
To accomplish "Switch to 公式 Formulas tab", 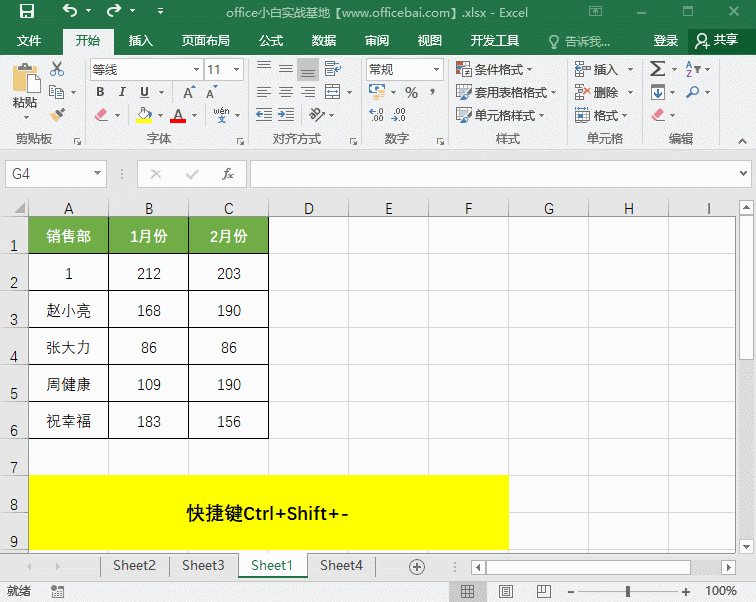I will 271,41.
